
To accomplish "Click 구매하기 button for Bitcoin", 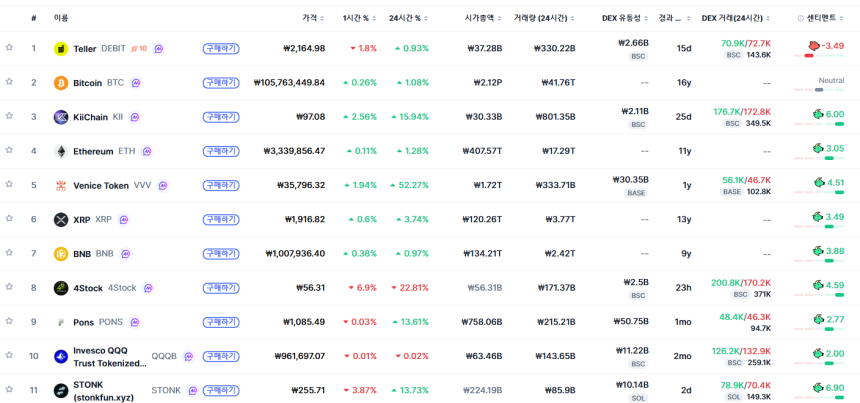I will click(x=221, y=83).
